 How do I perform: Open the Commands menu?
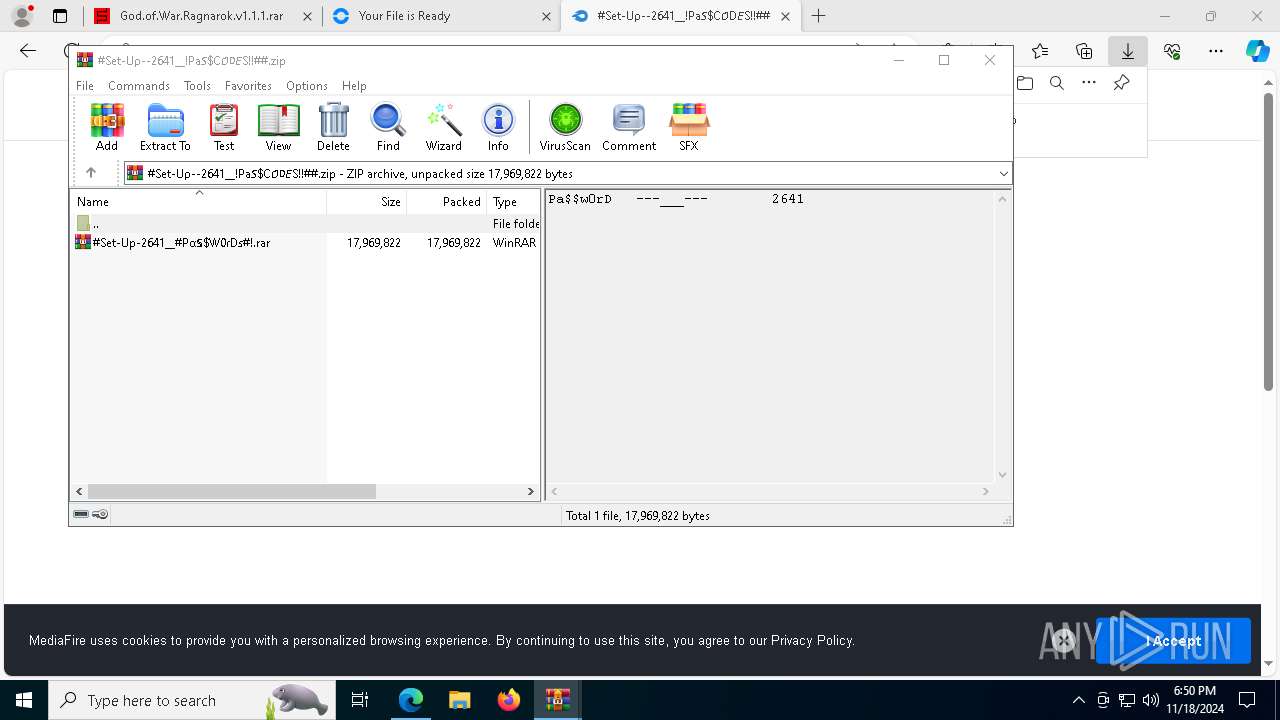pos(139,86)
